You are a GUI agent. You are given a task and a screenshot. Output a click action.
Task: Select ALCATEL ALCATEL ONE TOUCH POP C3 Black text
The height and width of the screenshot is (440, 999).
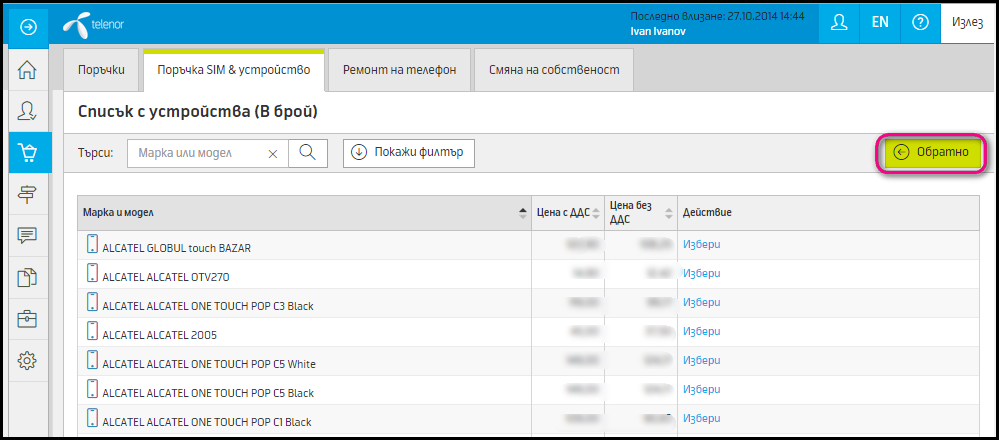208,306
